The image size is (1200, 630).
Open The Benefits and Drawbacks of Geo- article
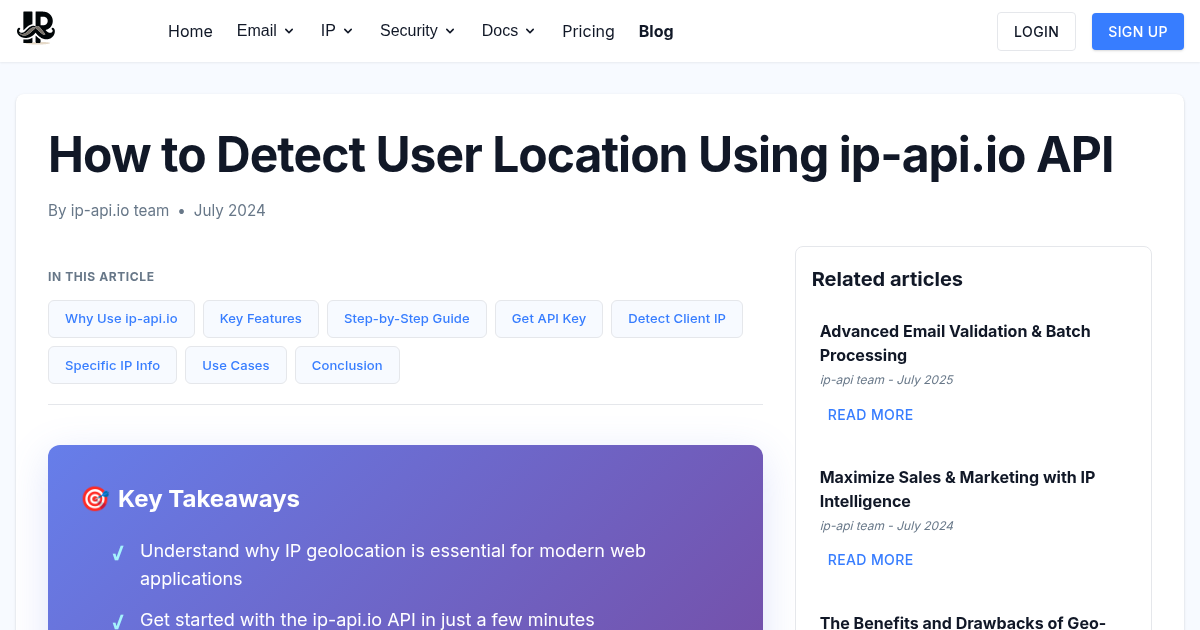962,622
